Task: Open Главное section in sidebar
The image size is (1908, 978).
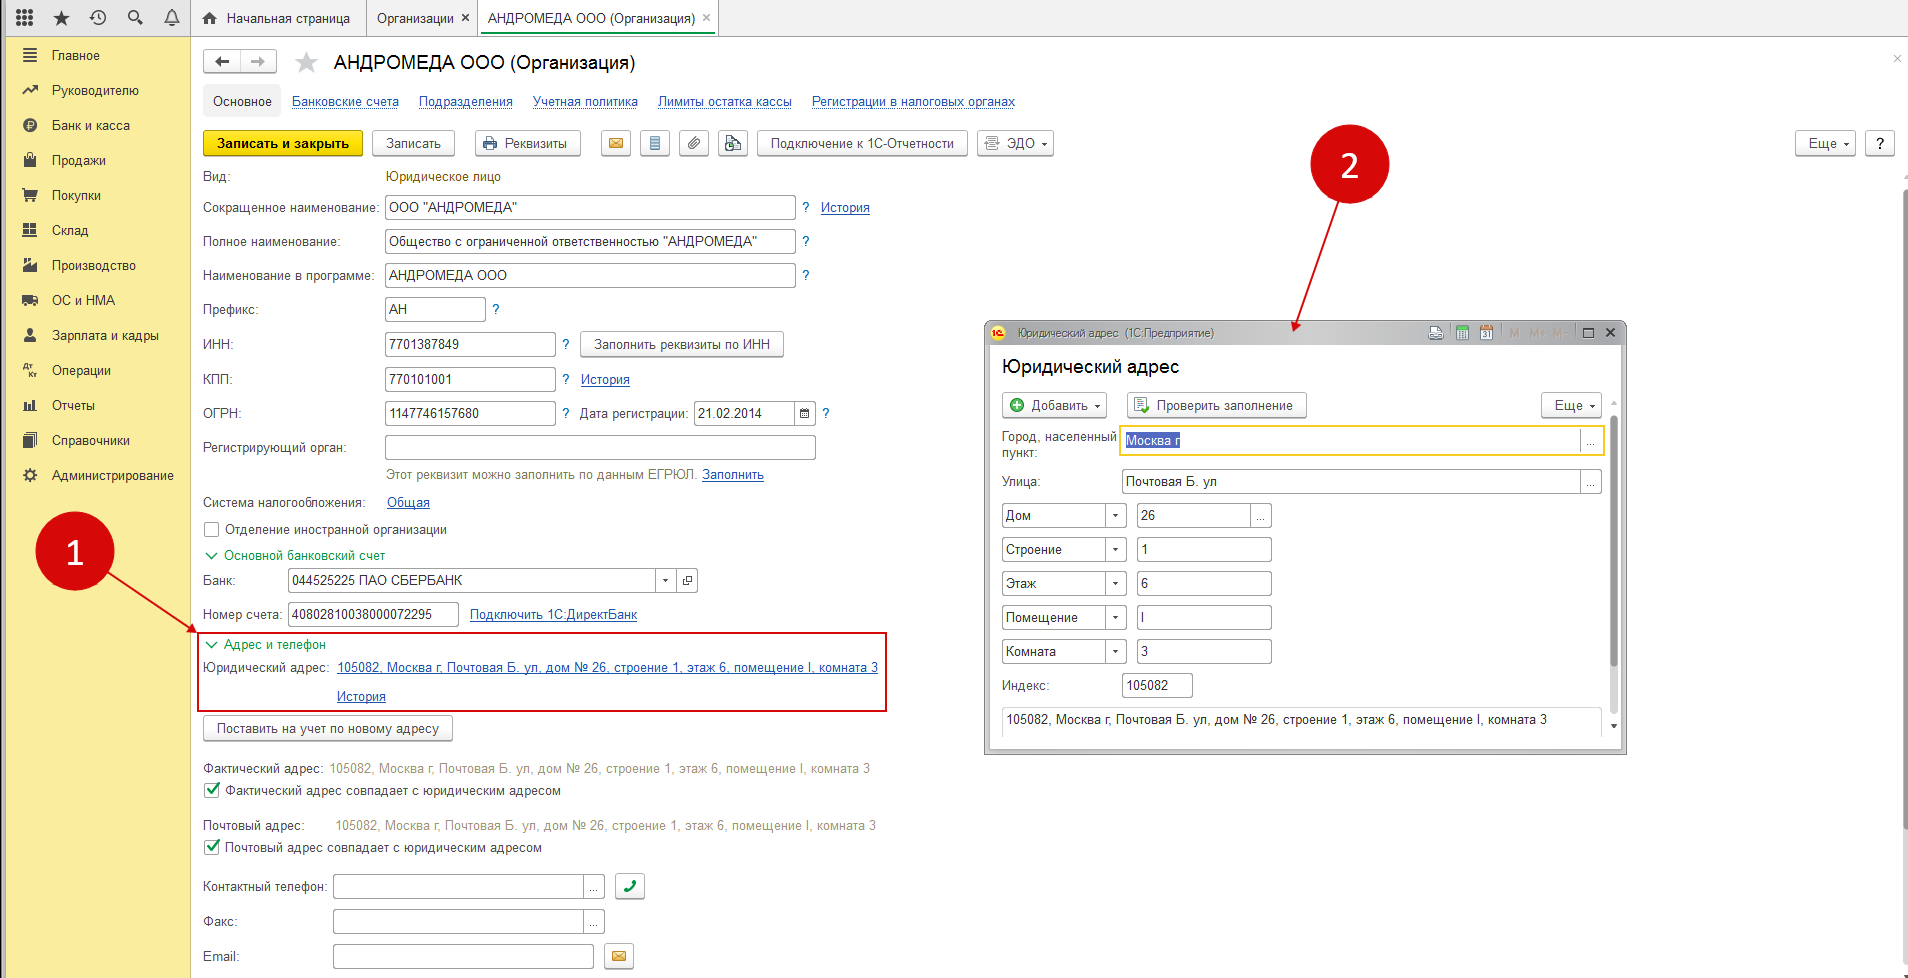Action: 76,56
